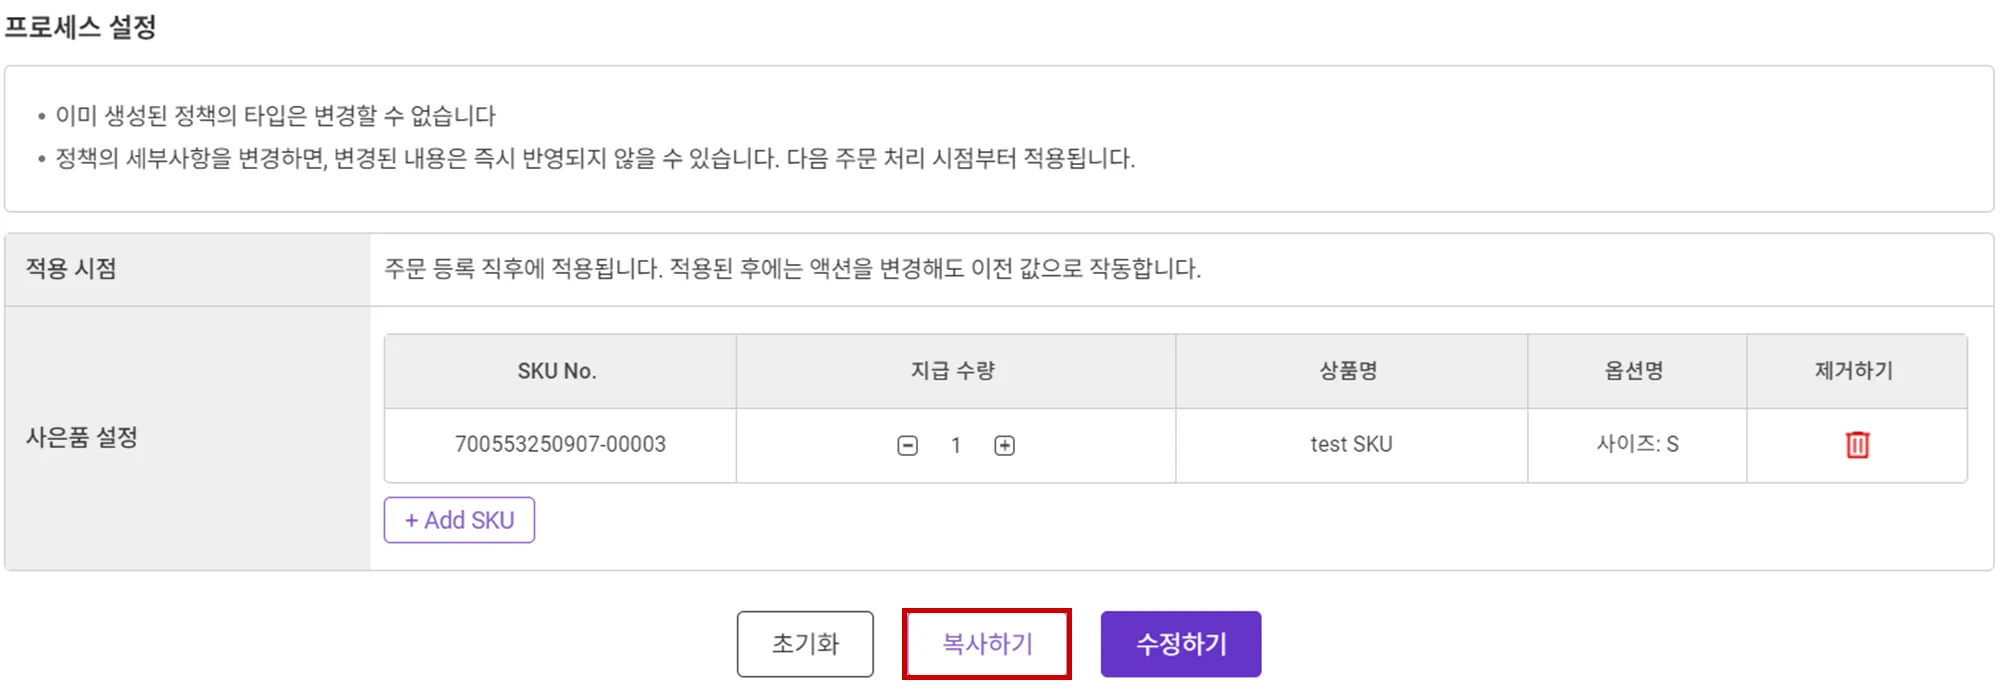Image resolution: width=2000 pixels, height=696 pixels.
Task: Click the red trash delete icon
Action: tap(1856, 445)
